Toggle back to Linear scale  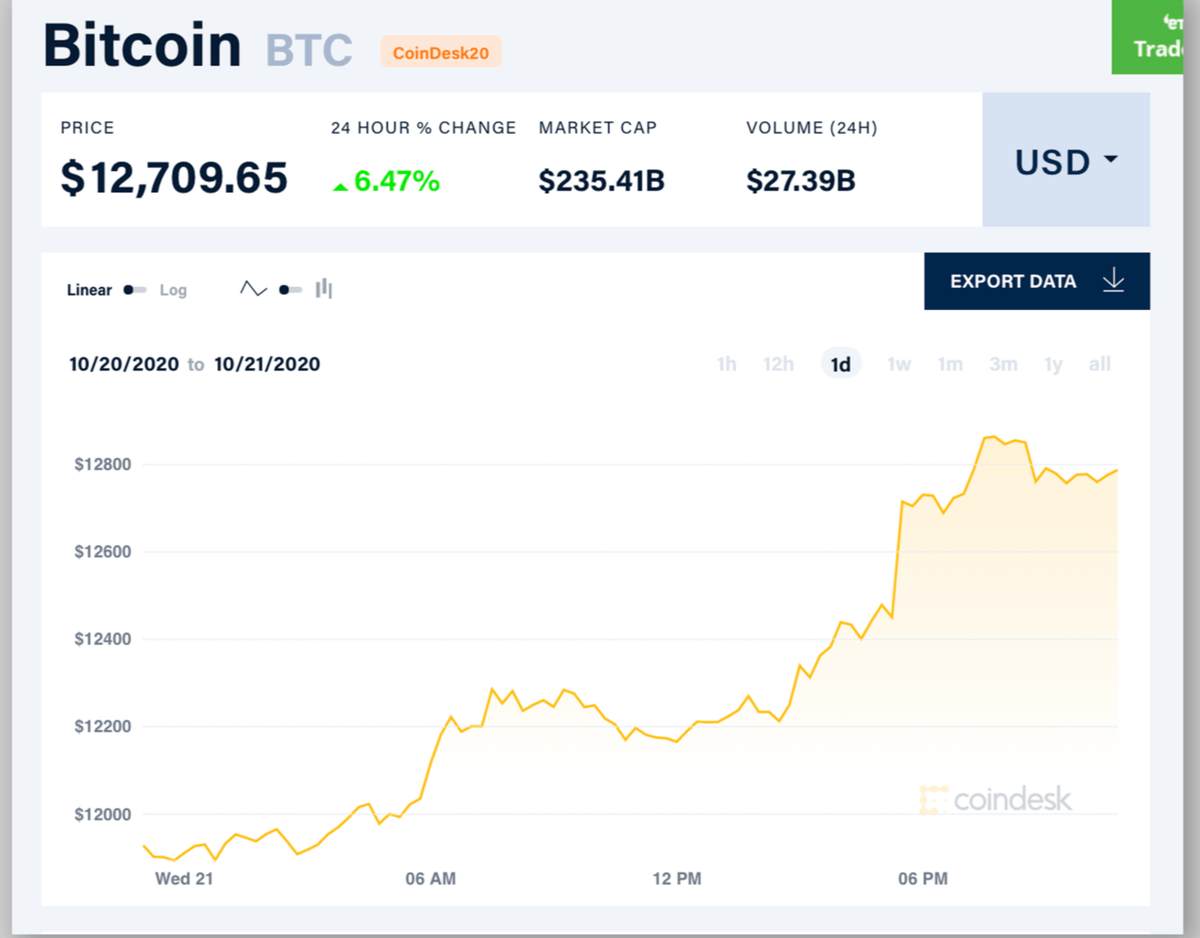pos(88,290)
